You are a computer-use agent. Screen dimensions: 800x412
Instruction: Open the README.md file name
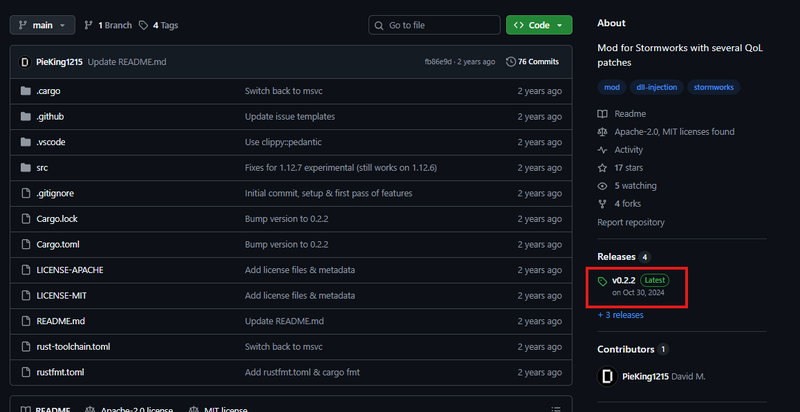click(x=61, y=321)
